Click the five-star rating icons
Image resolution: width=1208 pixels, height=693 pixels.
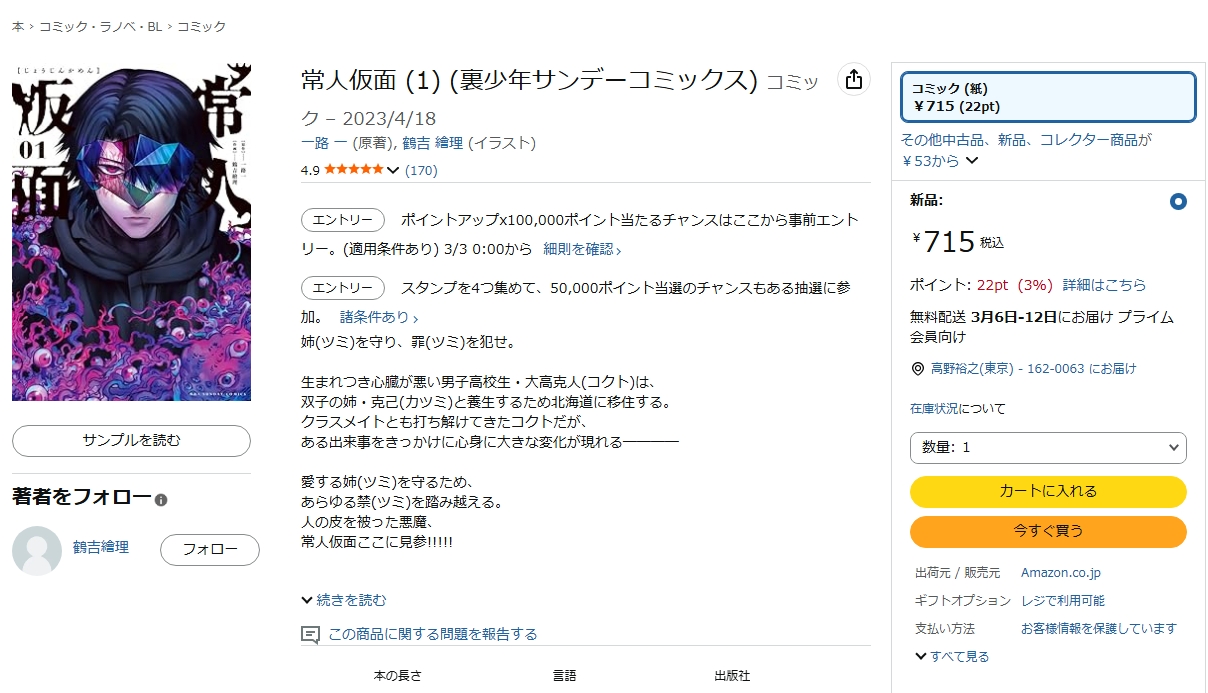coord(353,170)
